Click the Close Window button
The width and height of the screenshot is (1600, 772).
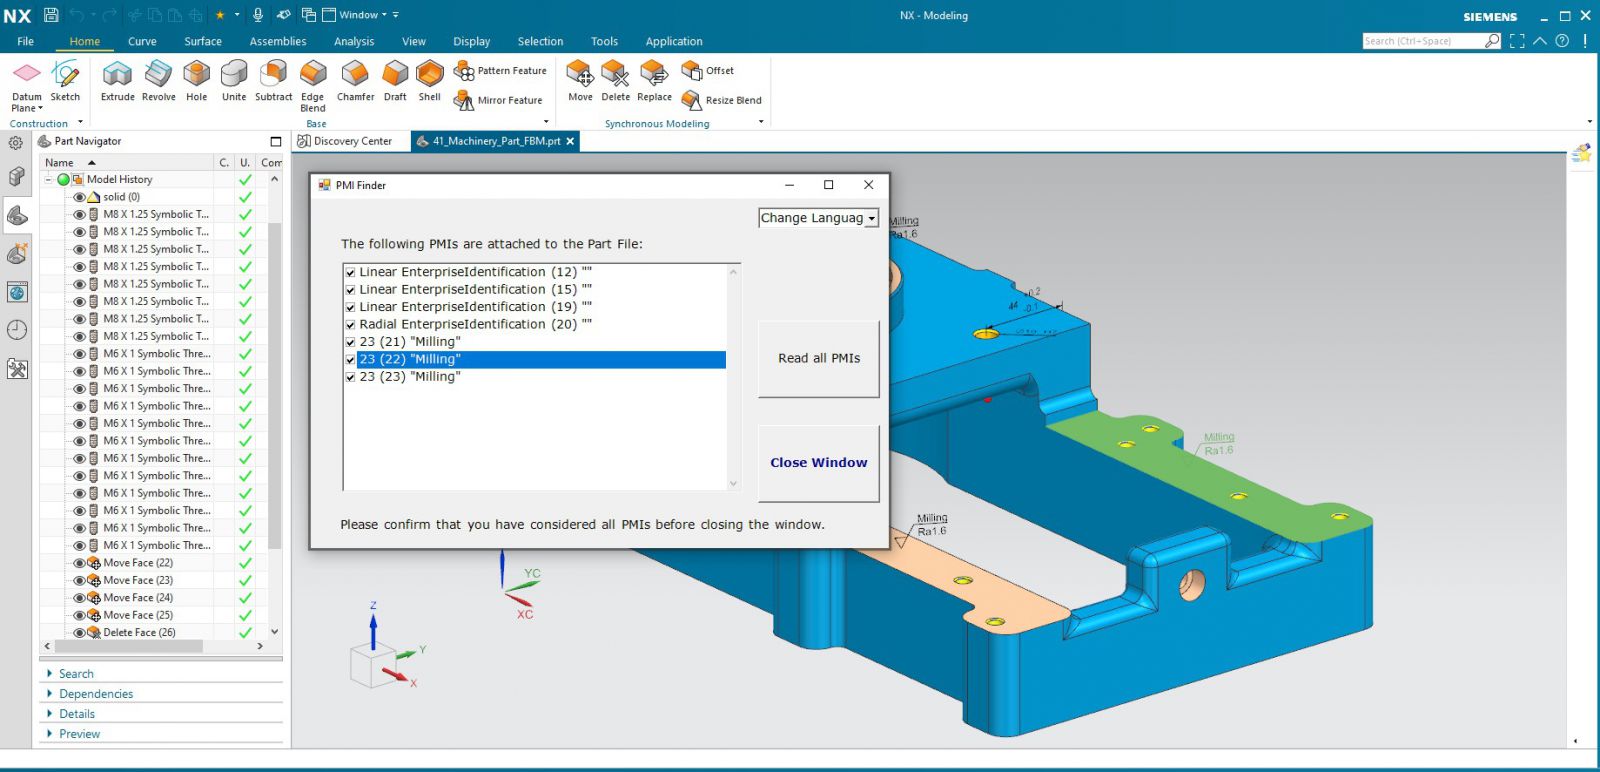819,463
